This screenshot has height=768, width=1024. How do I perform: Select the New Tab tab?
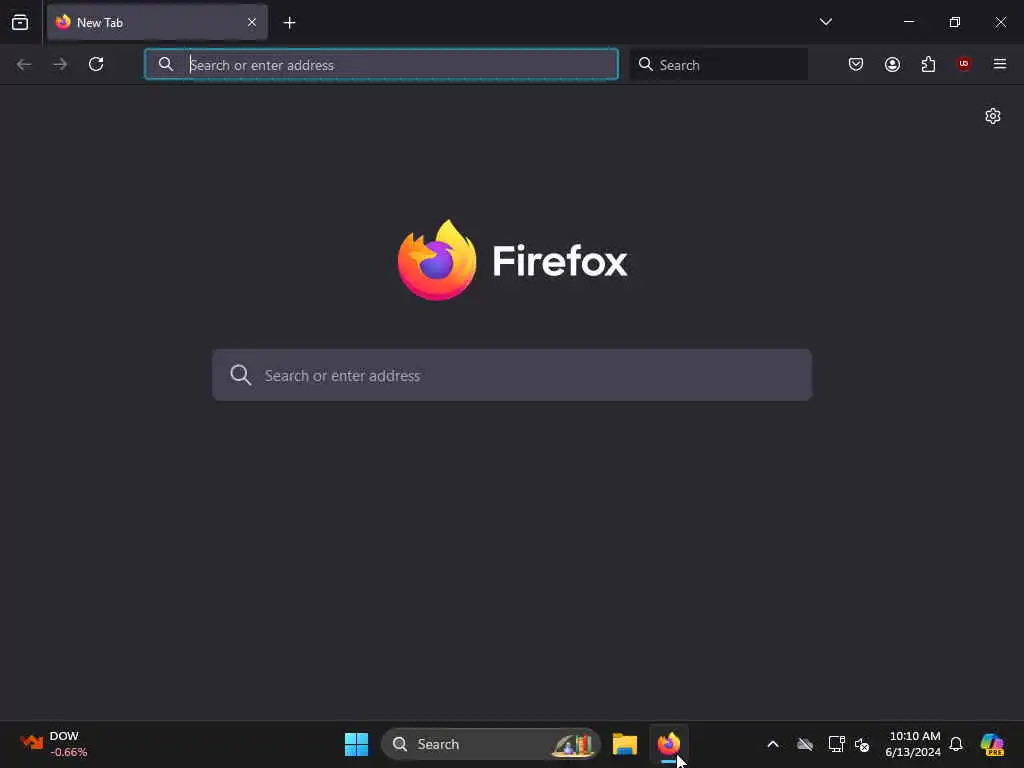pyautogui.click(x=157, y=22)
